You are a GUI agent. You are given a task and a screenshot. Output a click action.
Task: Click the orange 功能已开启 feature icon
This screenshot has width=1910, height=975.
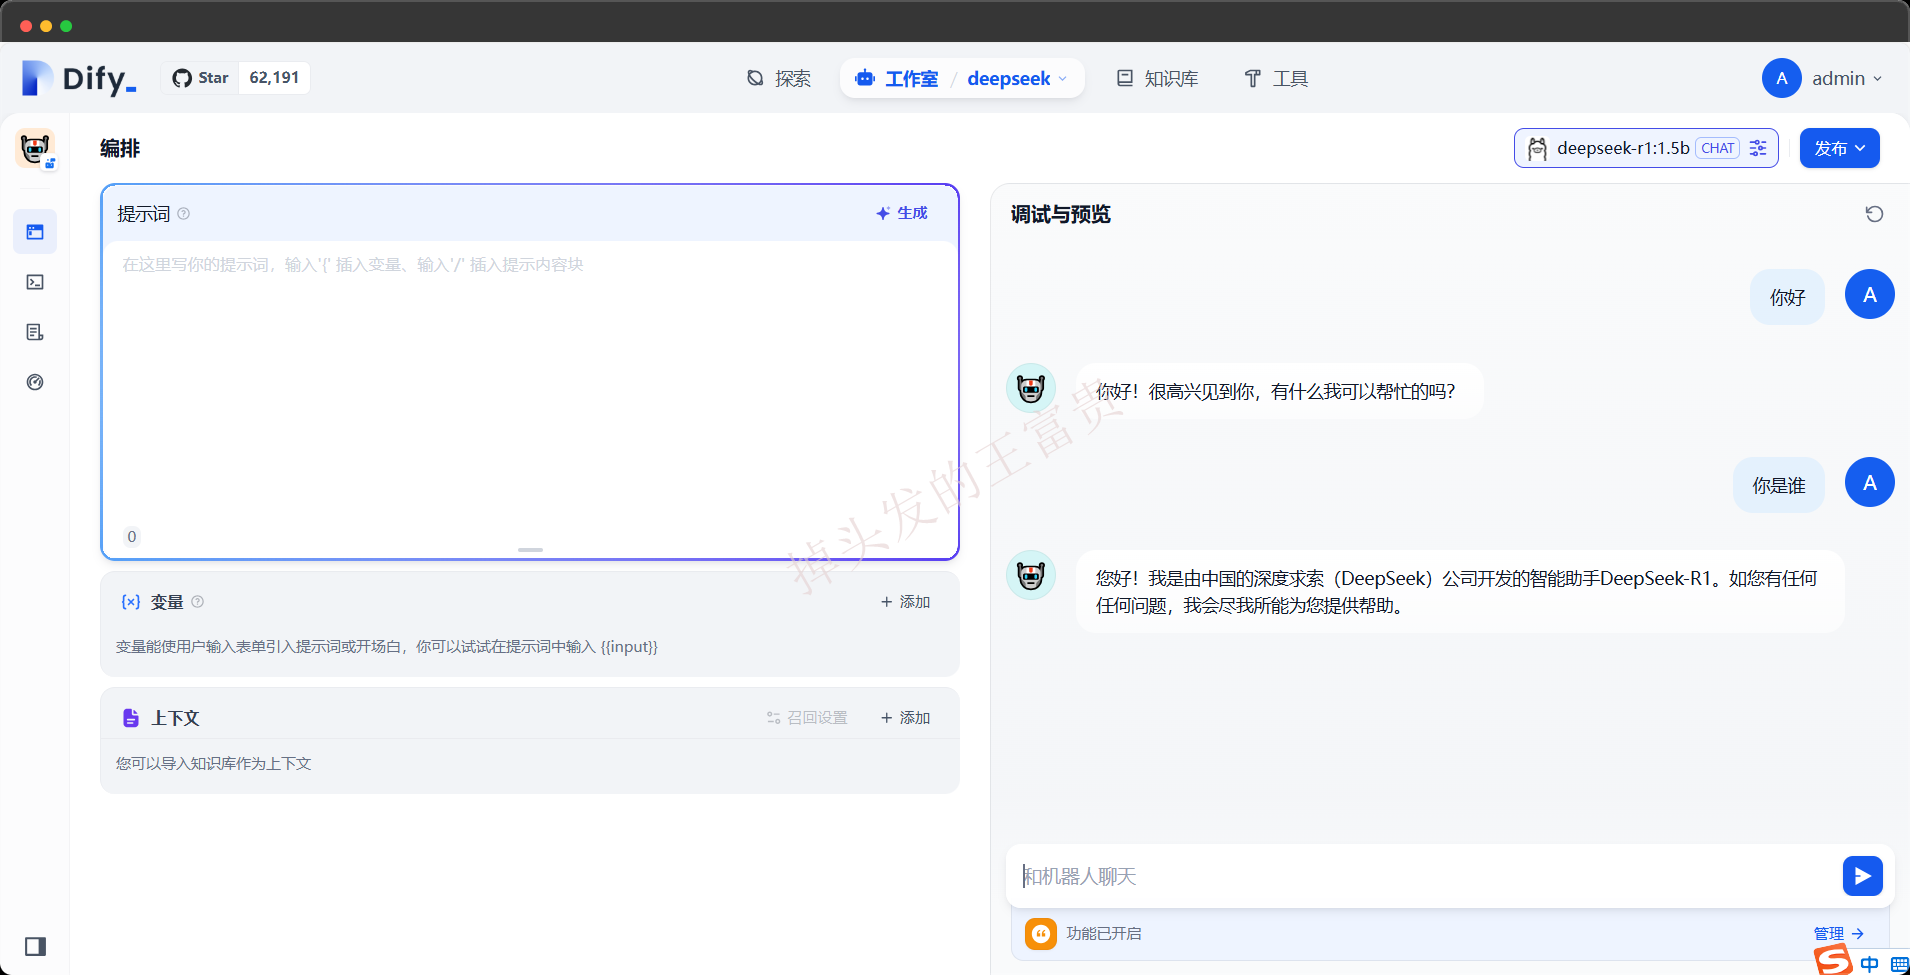1041,933
